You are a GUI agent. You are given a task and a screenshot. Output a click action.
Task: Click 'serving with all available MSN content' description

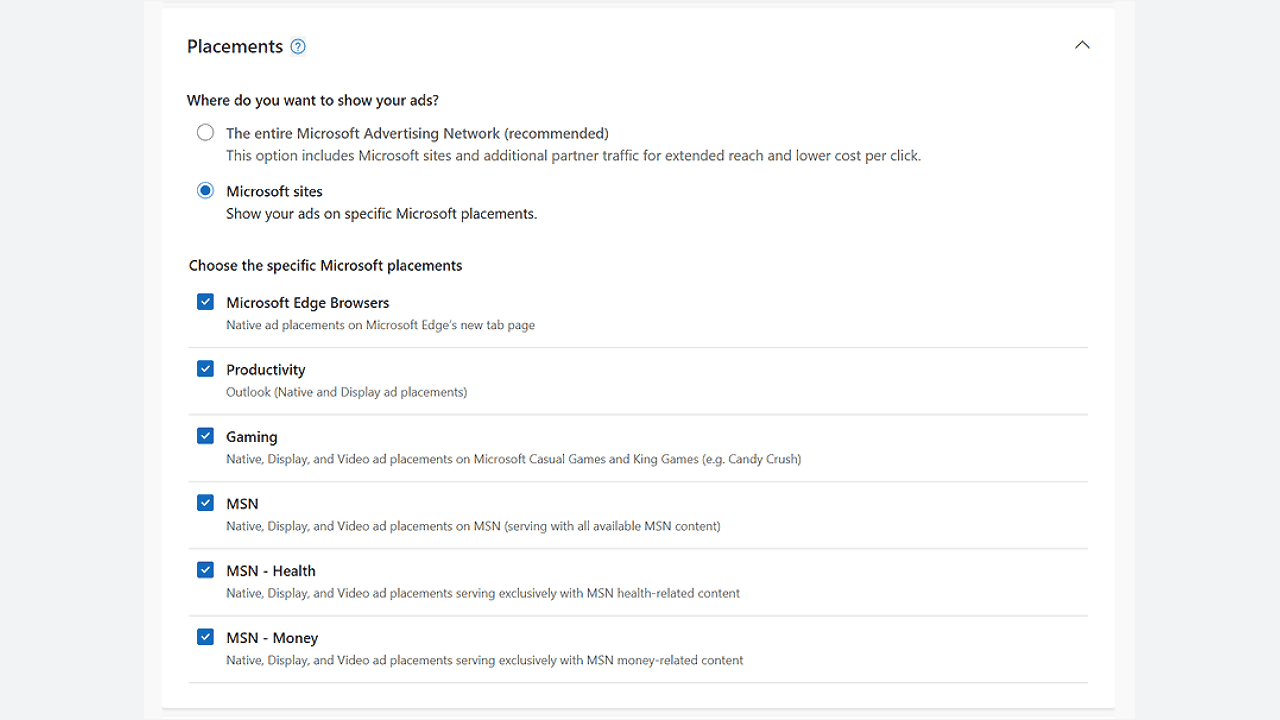click(x=473, y=526)
